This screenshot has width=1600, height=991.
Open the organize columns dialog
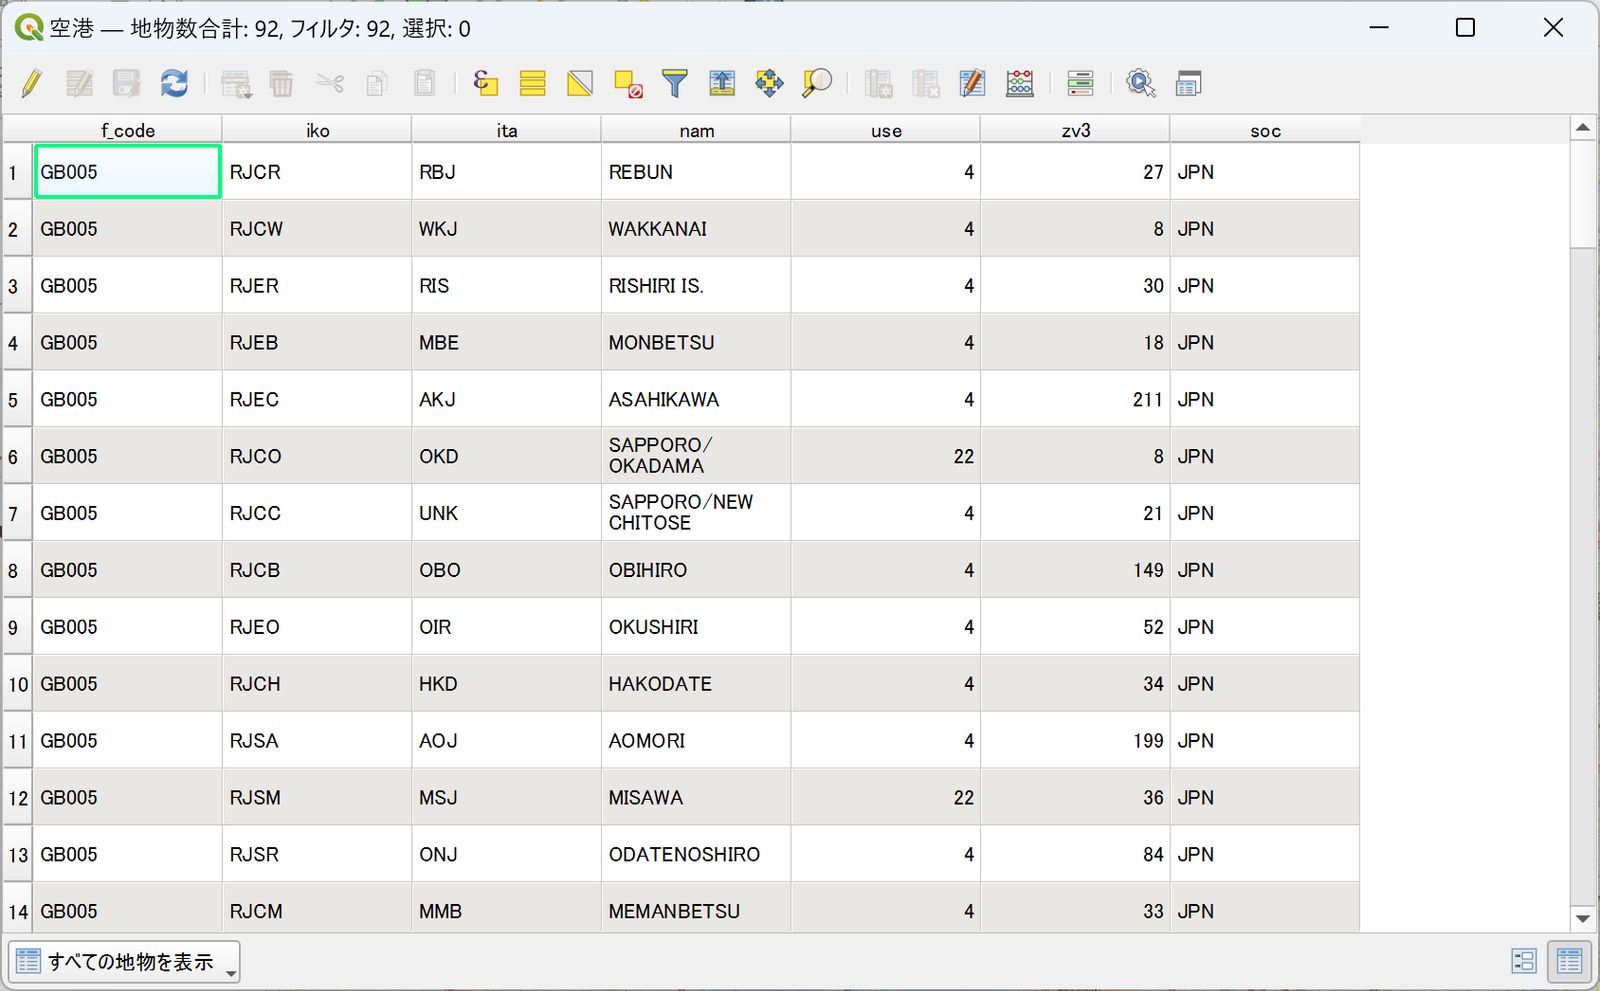point(972,83)
